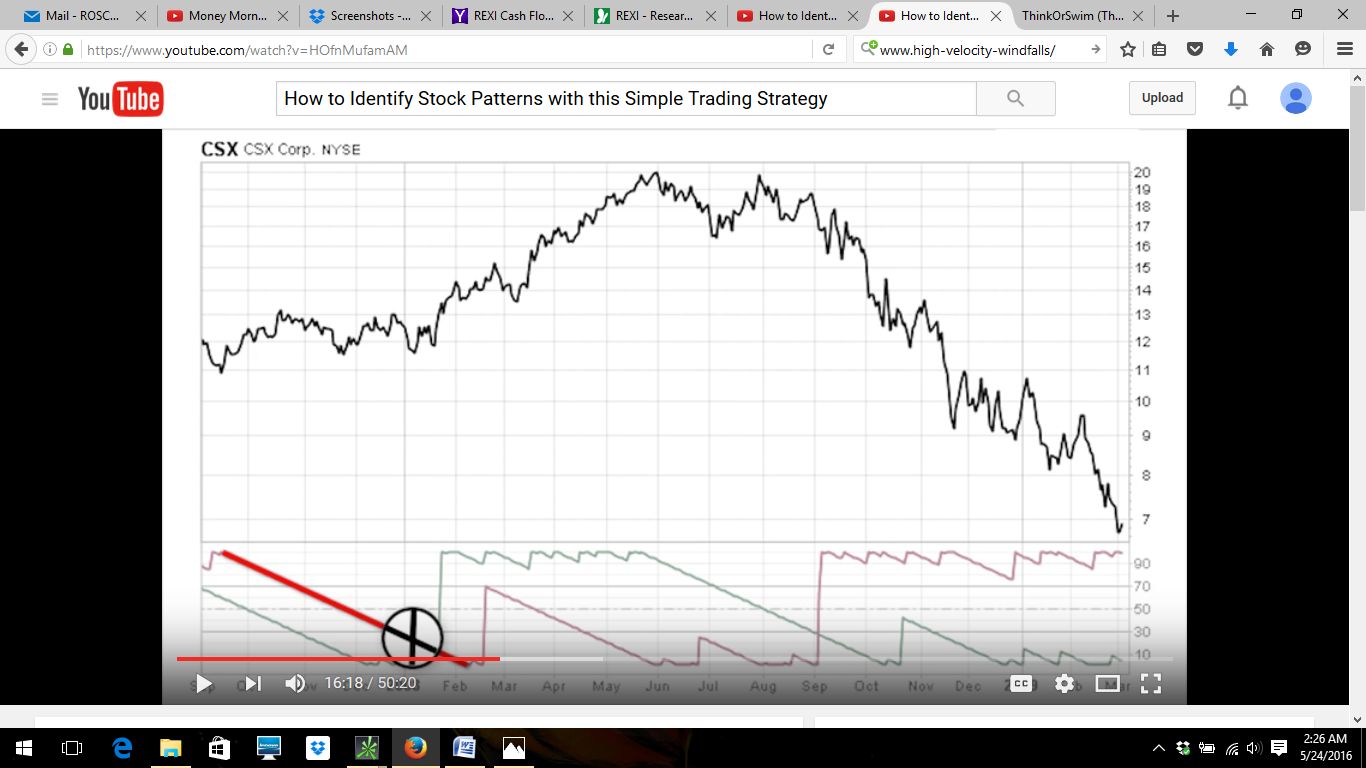The image size is (1366, 768).
Task: Open the YouTube guide hamburger menu
Action: click(x=50, y=99)
